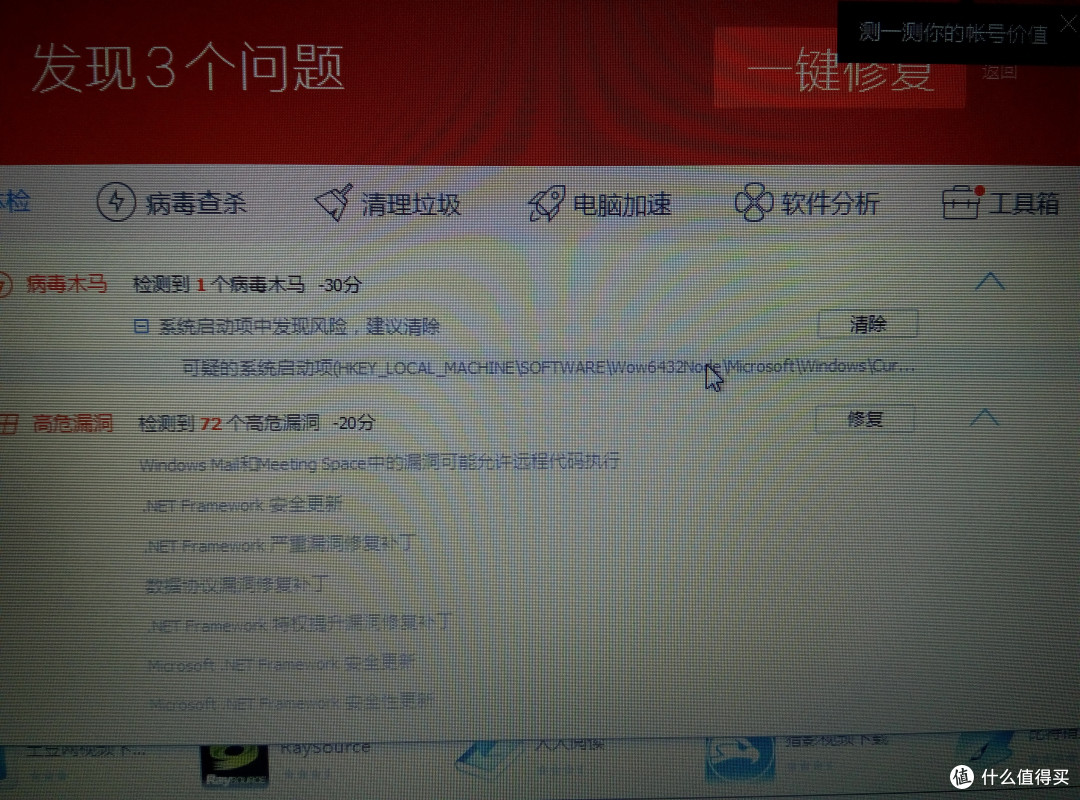Go to 软件分析 tab
This screenshot has width=1080, height=800.
click(x=807, y=203)
